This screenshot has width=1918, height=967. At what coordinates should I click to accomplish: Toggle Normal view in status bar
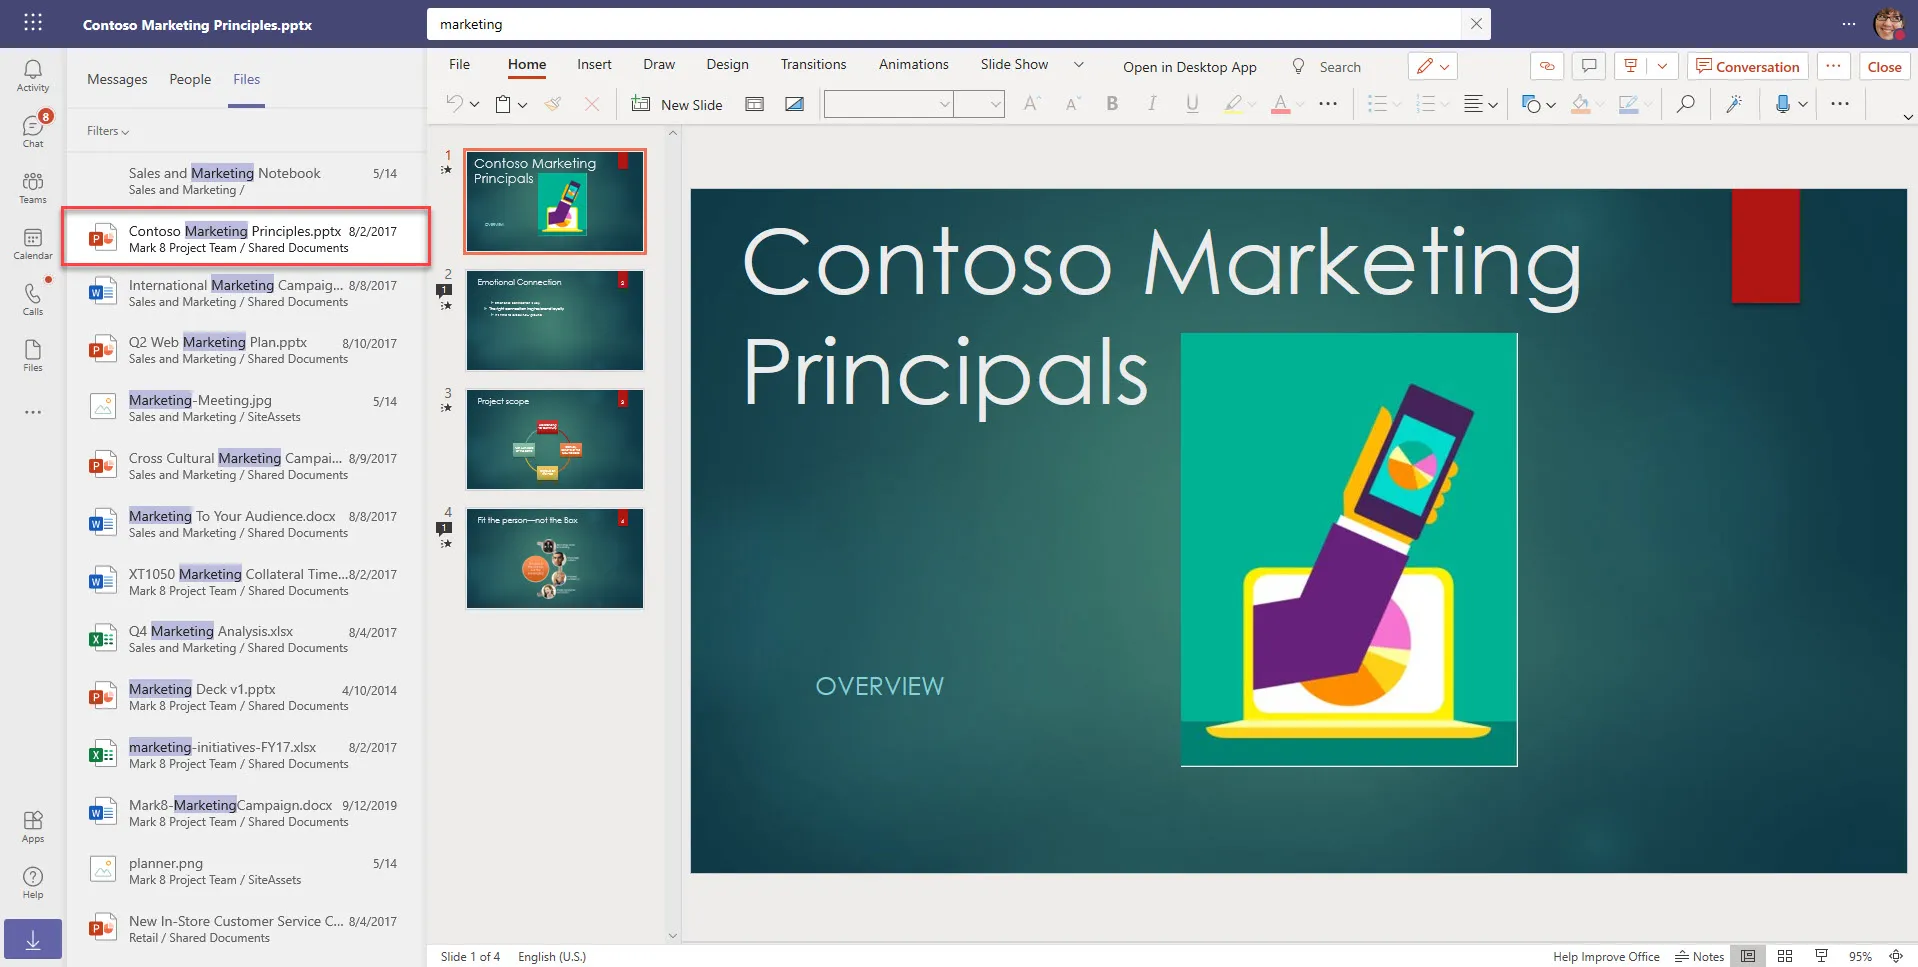1747,956
